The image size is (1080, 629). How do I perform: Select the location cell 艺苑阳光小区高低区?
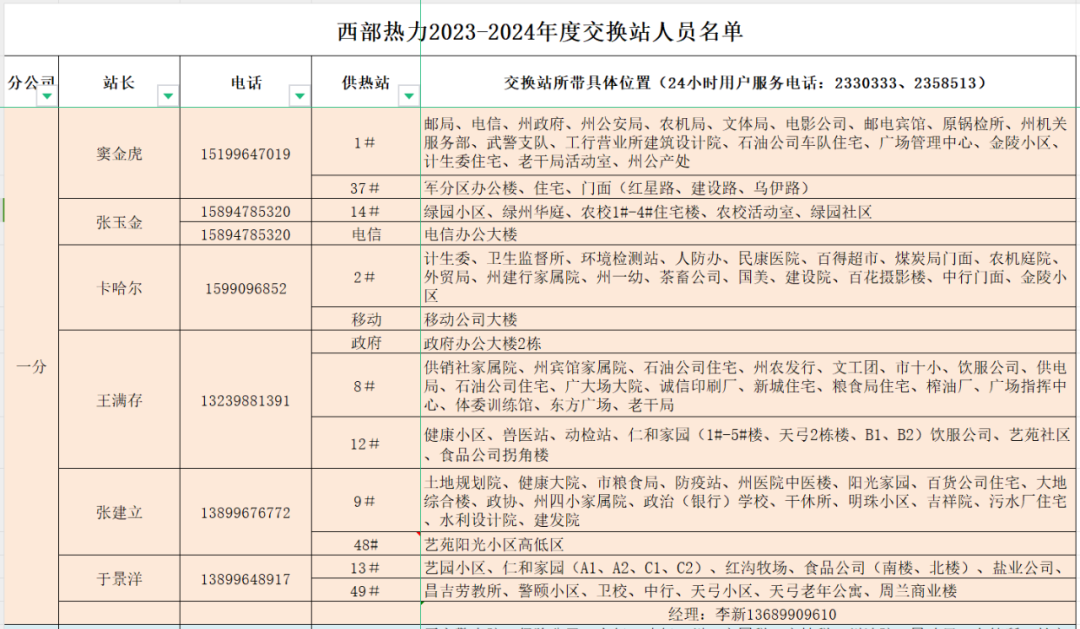[x=748, y=544]
